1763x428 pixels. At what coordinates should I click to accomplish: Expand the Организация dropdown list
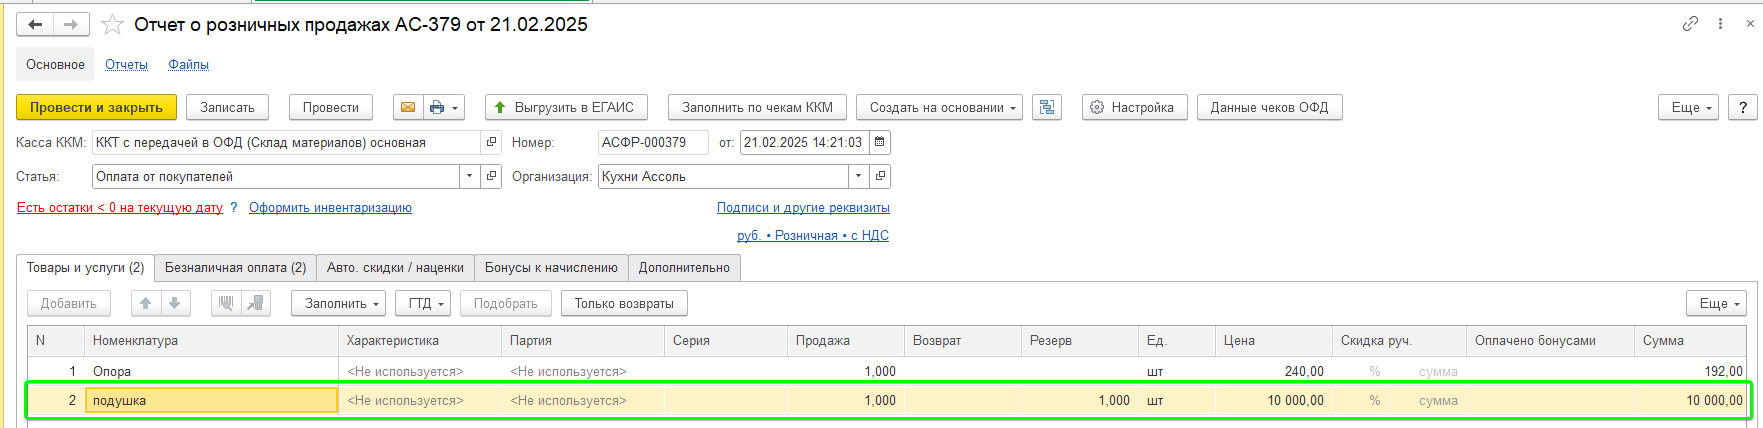(858, 177)
